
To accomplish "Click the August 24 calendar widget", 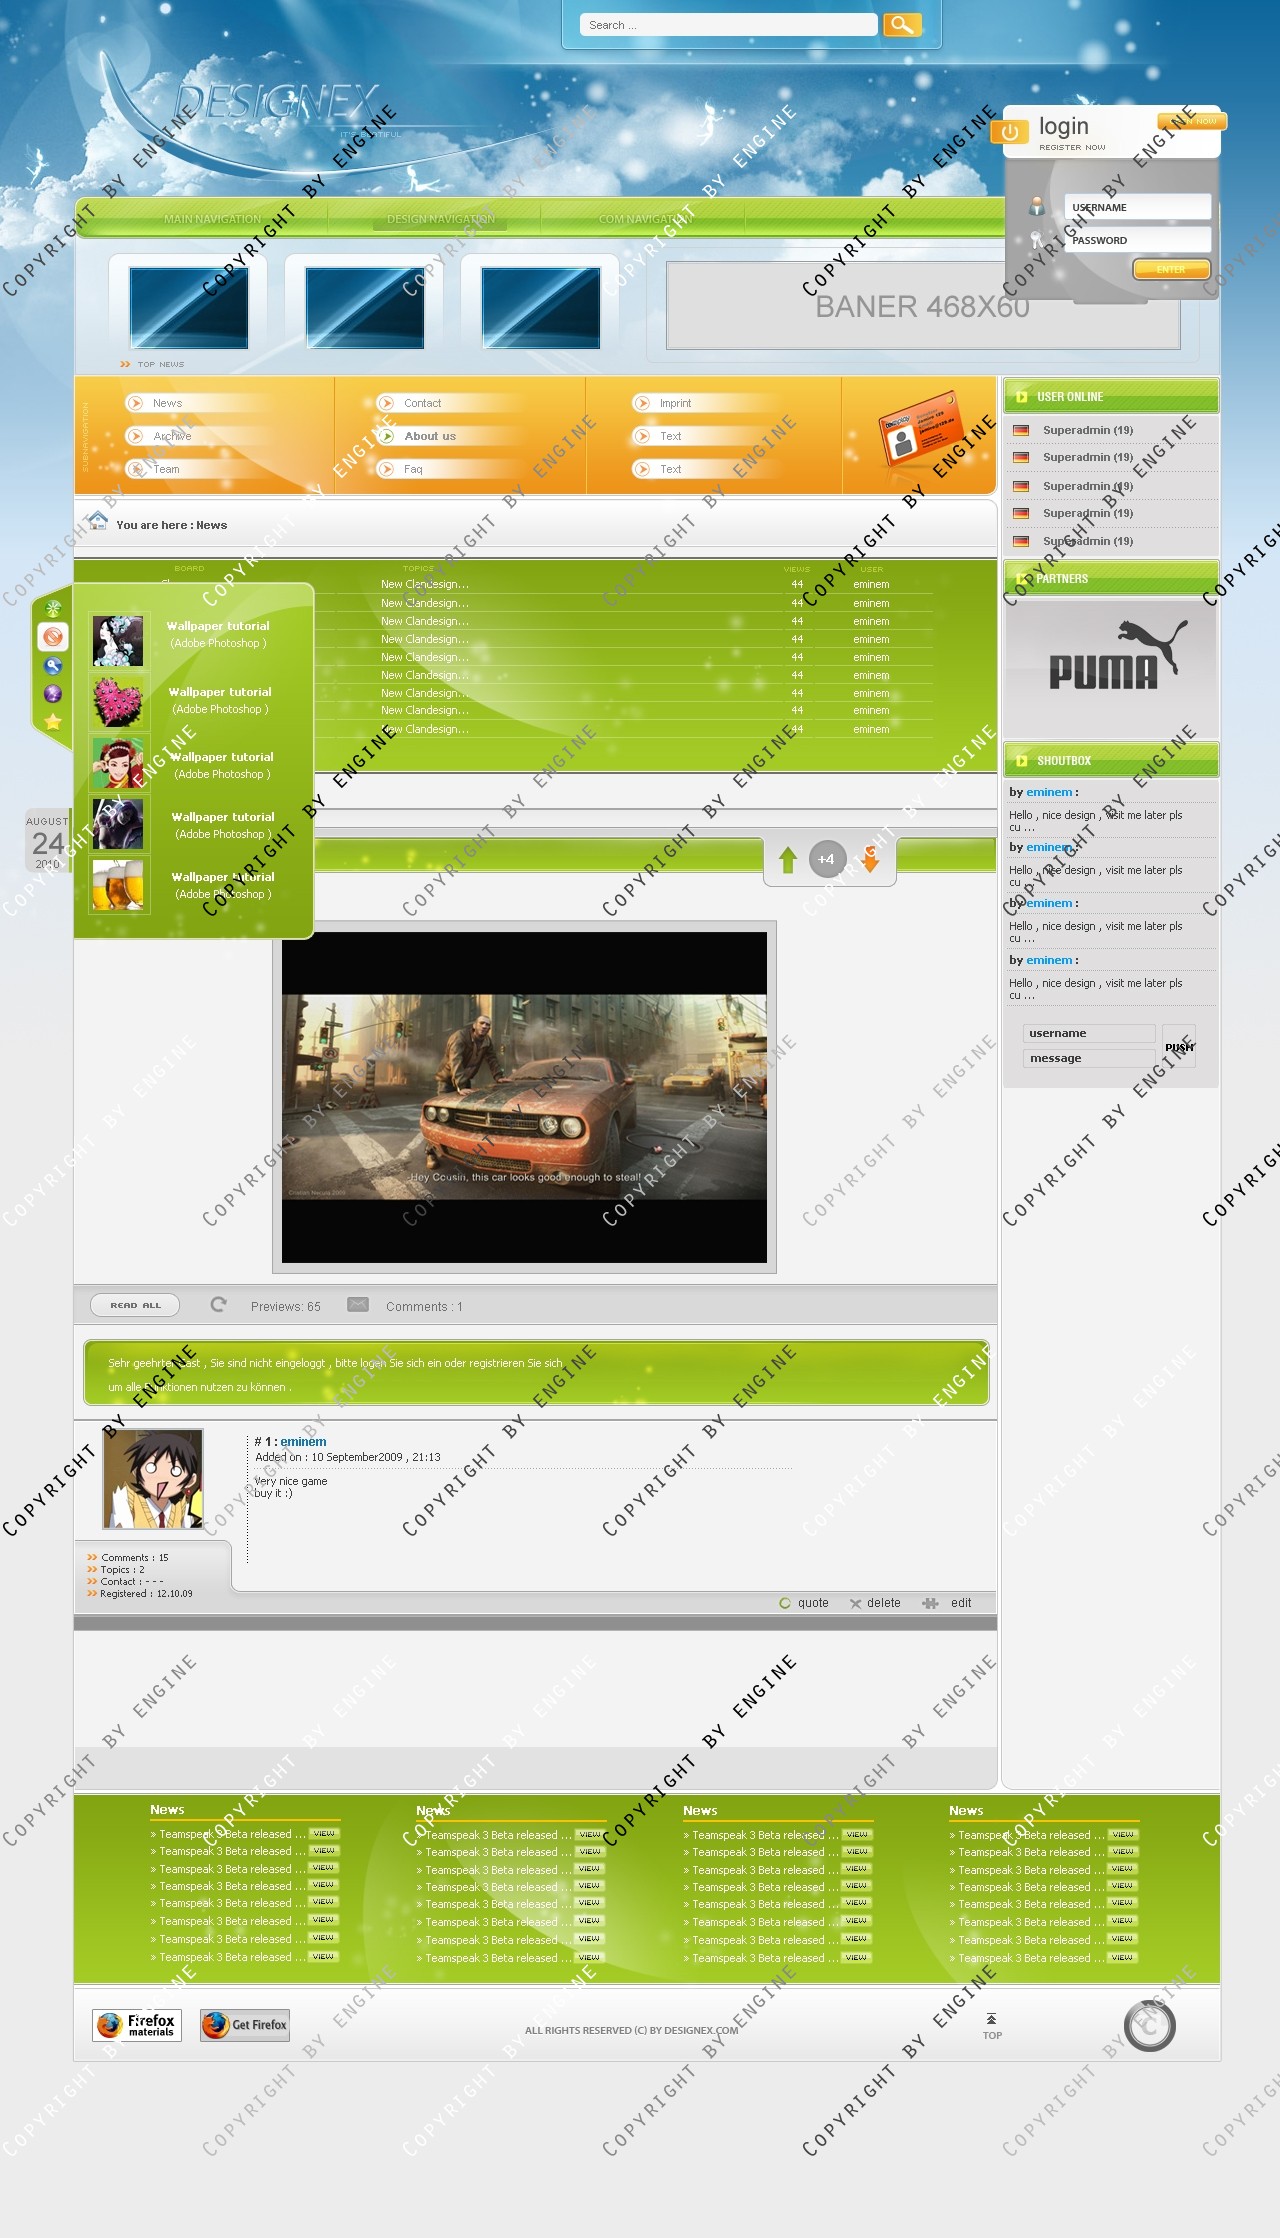I will point(47,841).
